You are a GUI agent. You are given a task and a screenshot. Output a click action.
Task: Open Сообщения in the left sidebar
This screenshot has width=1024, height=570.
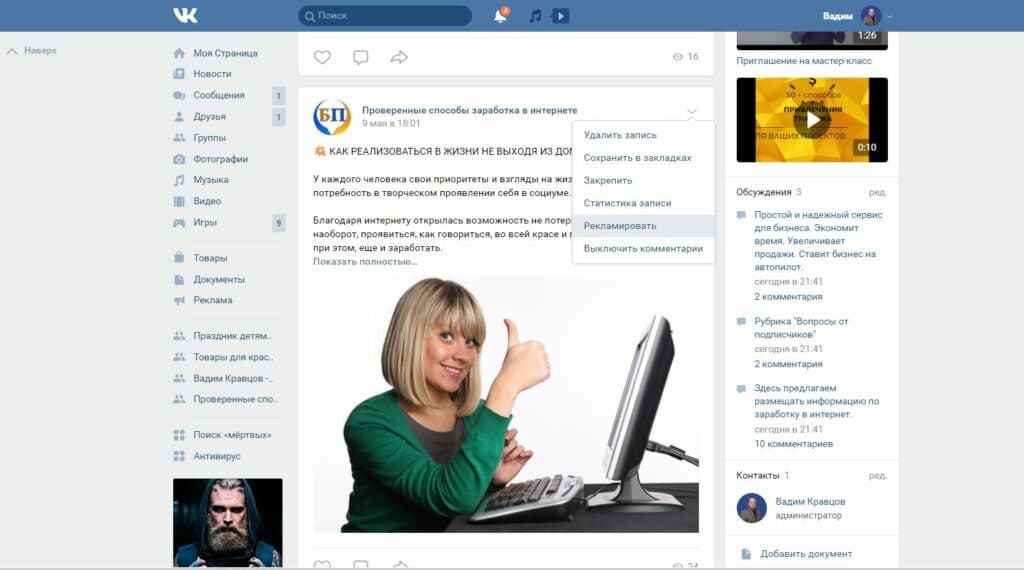(218, 95)
